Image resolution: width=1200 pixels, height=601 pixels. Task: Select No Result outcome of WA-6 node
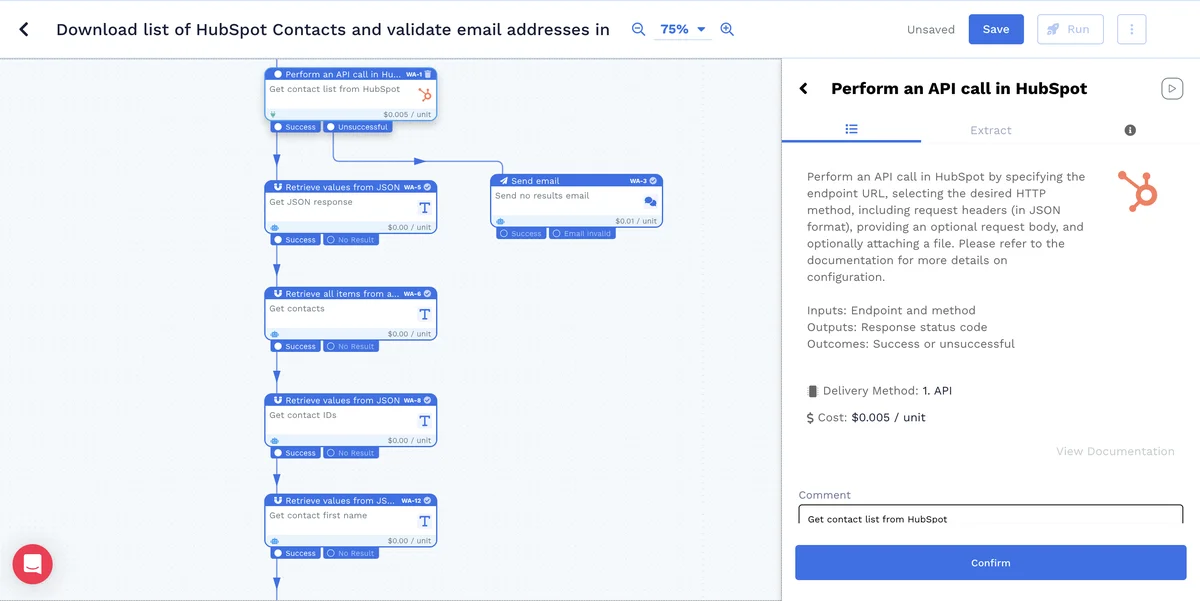click(351, 346)
